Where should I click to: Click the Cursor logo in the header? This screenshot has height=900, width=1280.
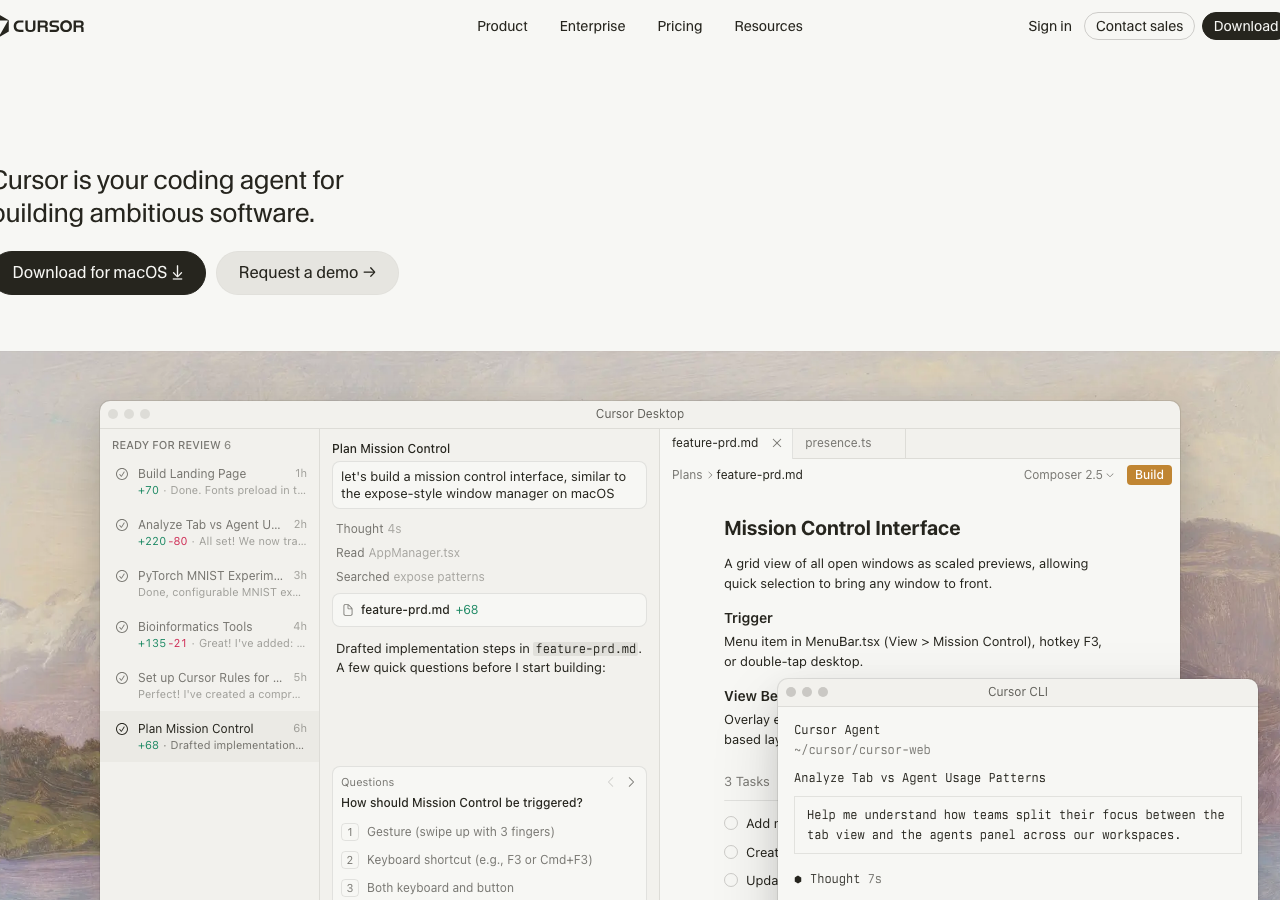(x=40, y=26)
